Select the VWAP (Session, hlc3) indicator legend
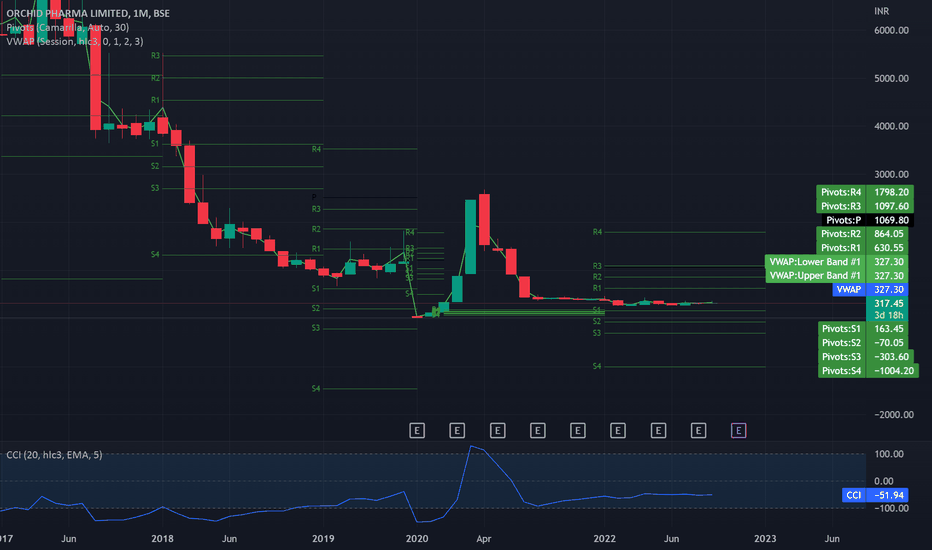The width and height of the screenshot is (932, 550). click(74, 41)
